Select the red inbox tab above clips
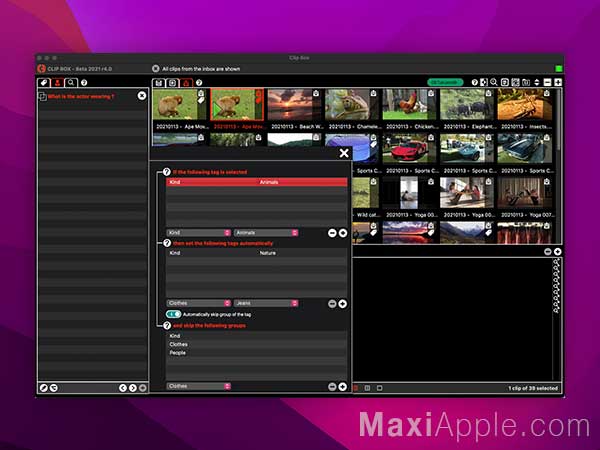The width and height of the screenshot is (600, 450). (x=186, y=83)
